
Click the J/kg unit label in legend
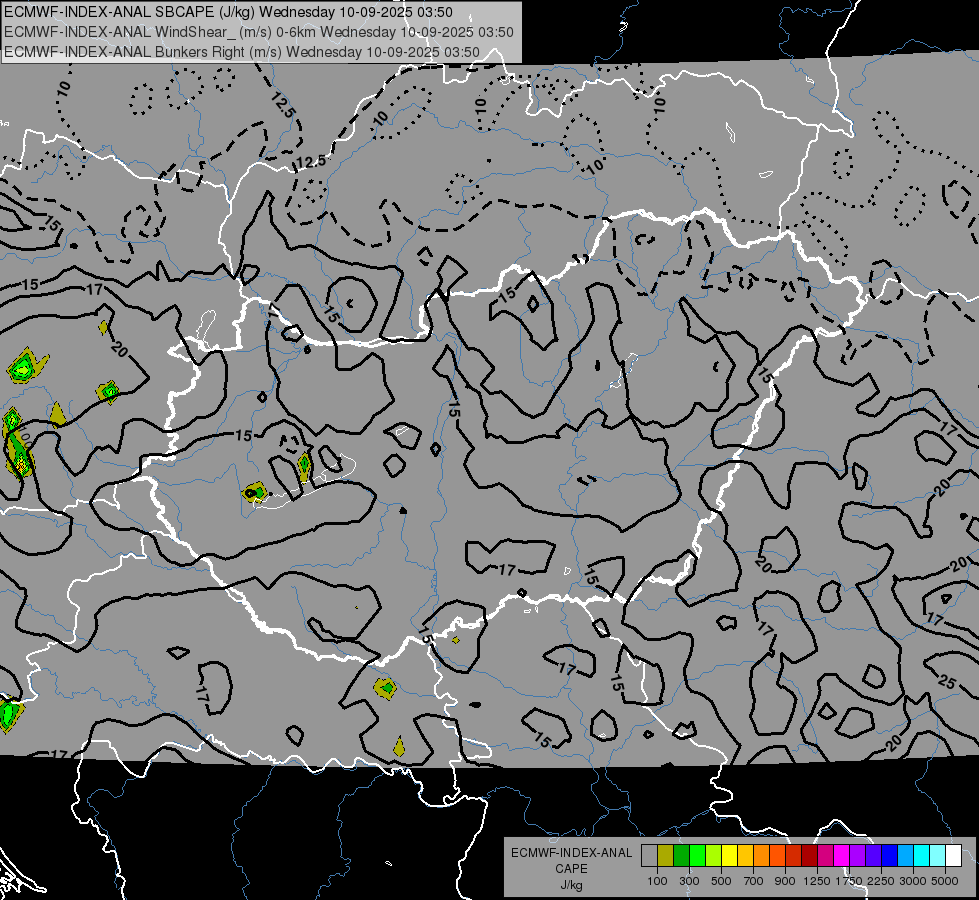coord(571,885)
